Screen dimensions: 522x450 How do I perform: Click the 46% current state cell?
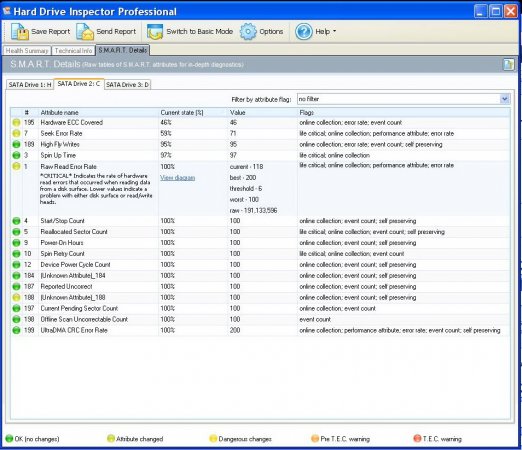click(x=166, y=122)
